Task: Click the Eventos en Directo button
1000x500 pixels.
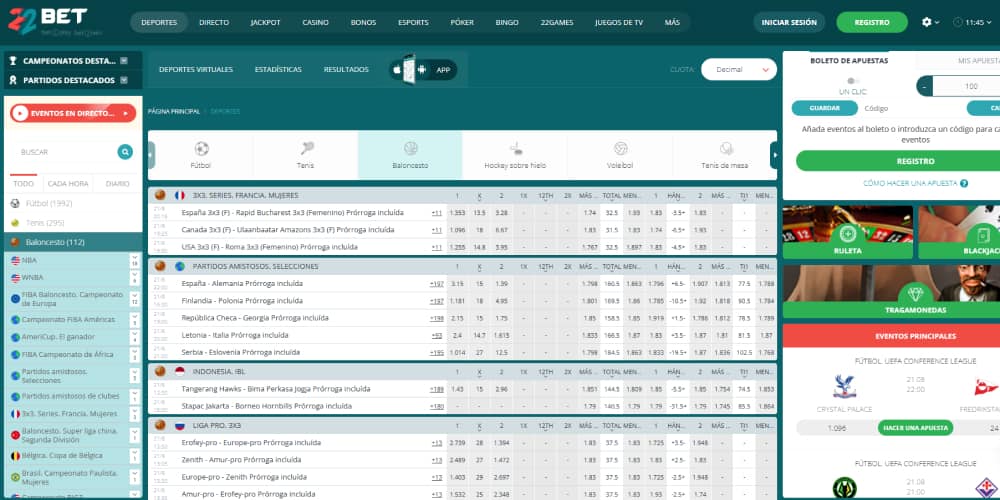Action: click(73, 114)
